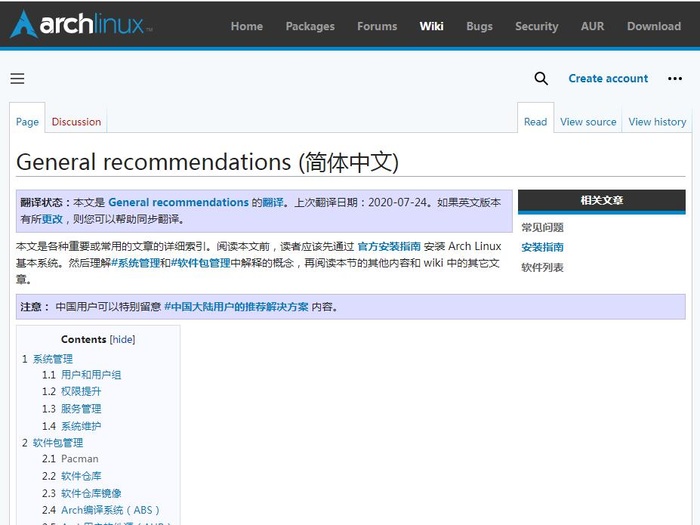This screenshot has height=525, width=700.
Task: Go to Forums in the navigation bar
Action: [x=377, y=26]
